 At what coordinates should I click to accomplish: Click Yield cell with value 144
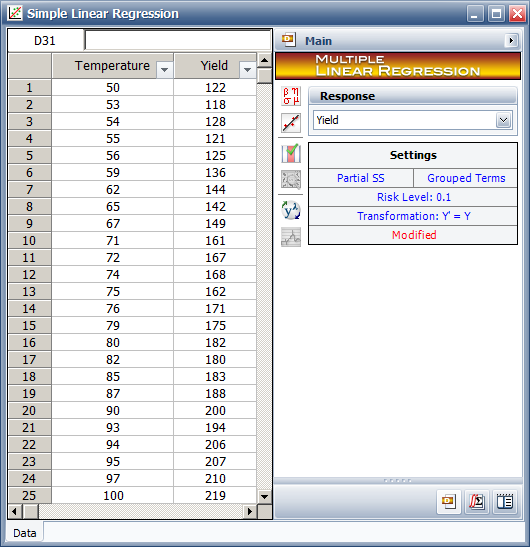pyautogui.click(x=215, y=190)
